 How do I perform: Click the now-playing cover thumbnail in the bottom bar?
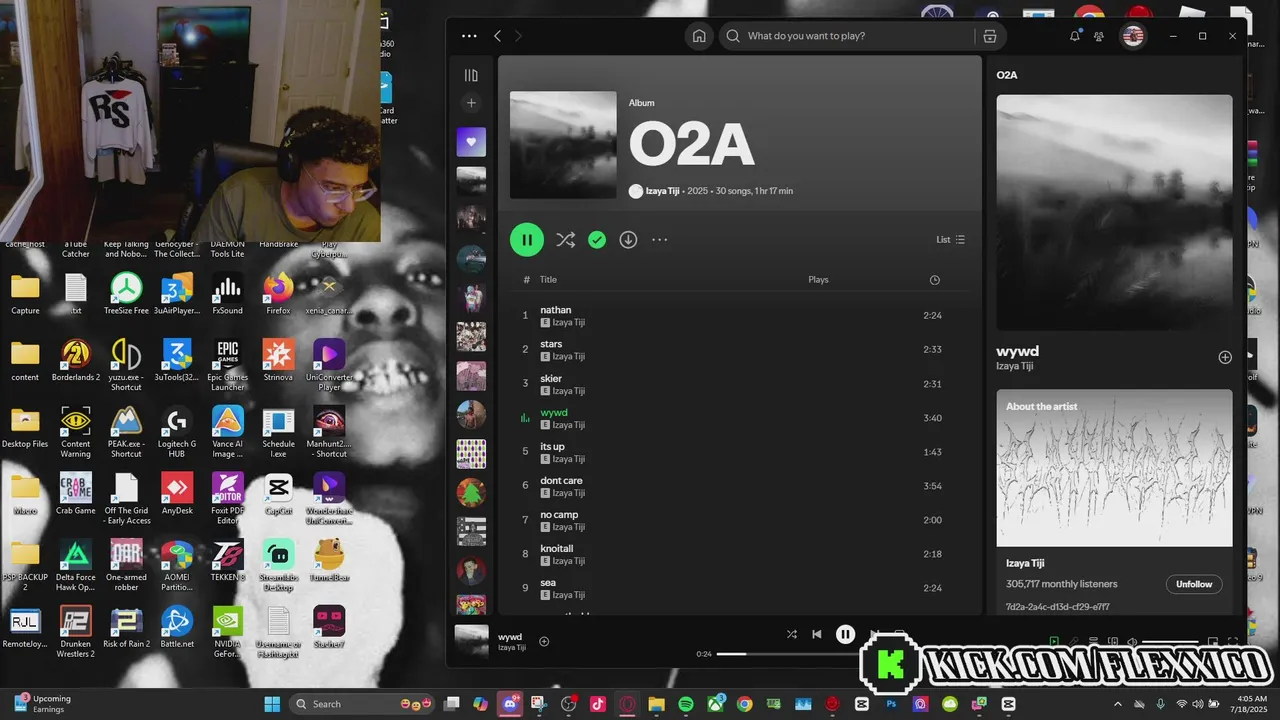tap(472, 641)
